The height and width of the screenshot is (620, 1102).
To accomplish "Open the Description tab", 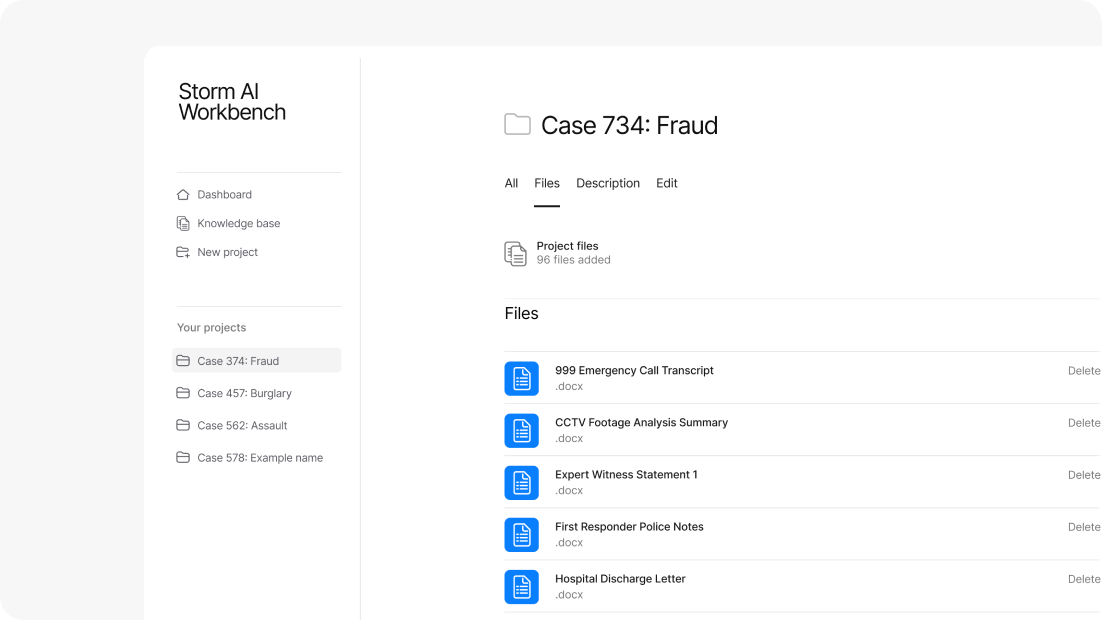I will click(x=608, y=183).
